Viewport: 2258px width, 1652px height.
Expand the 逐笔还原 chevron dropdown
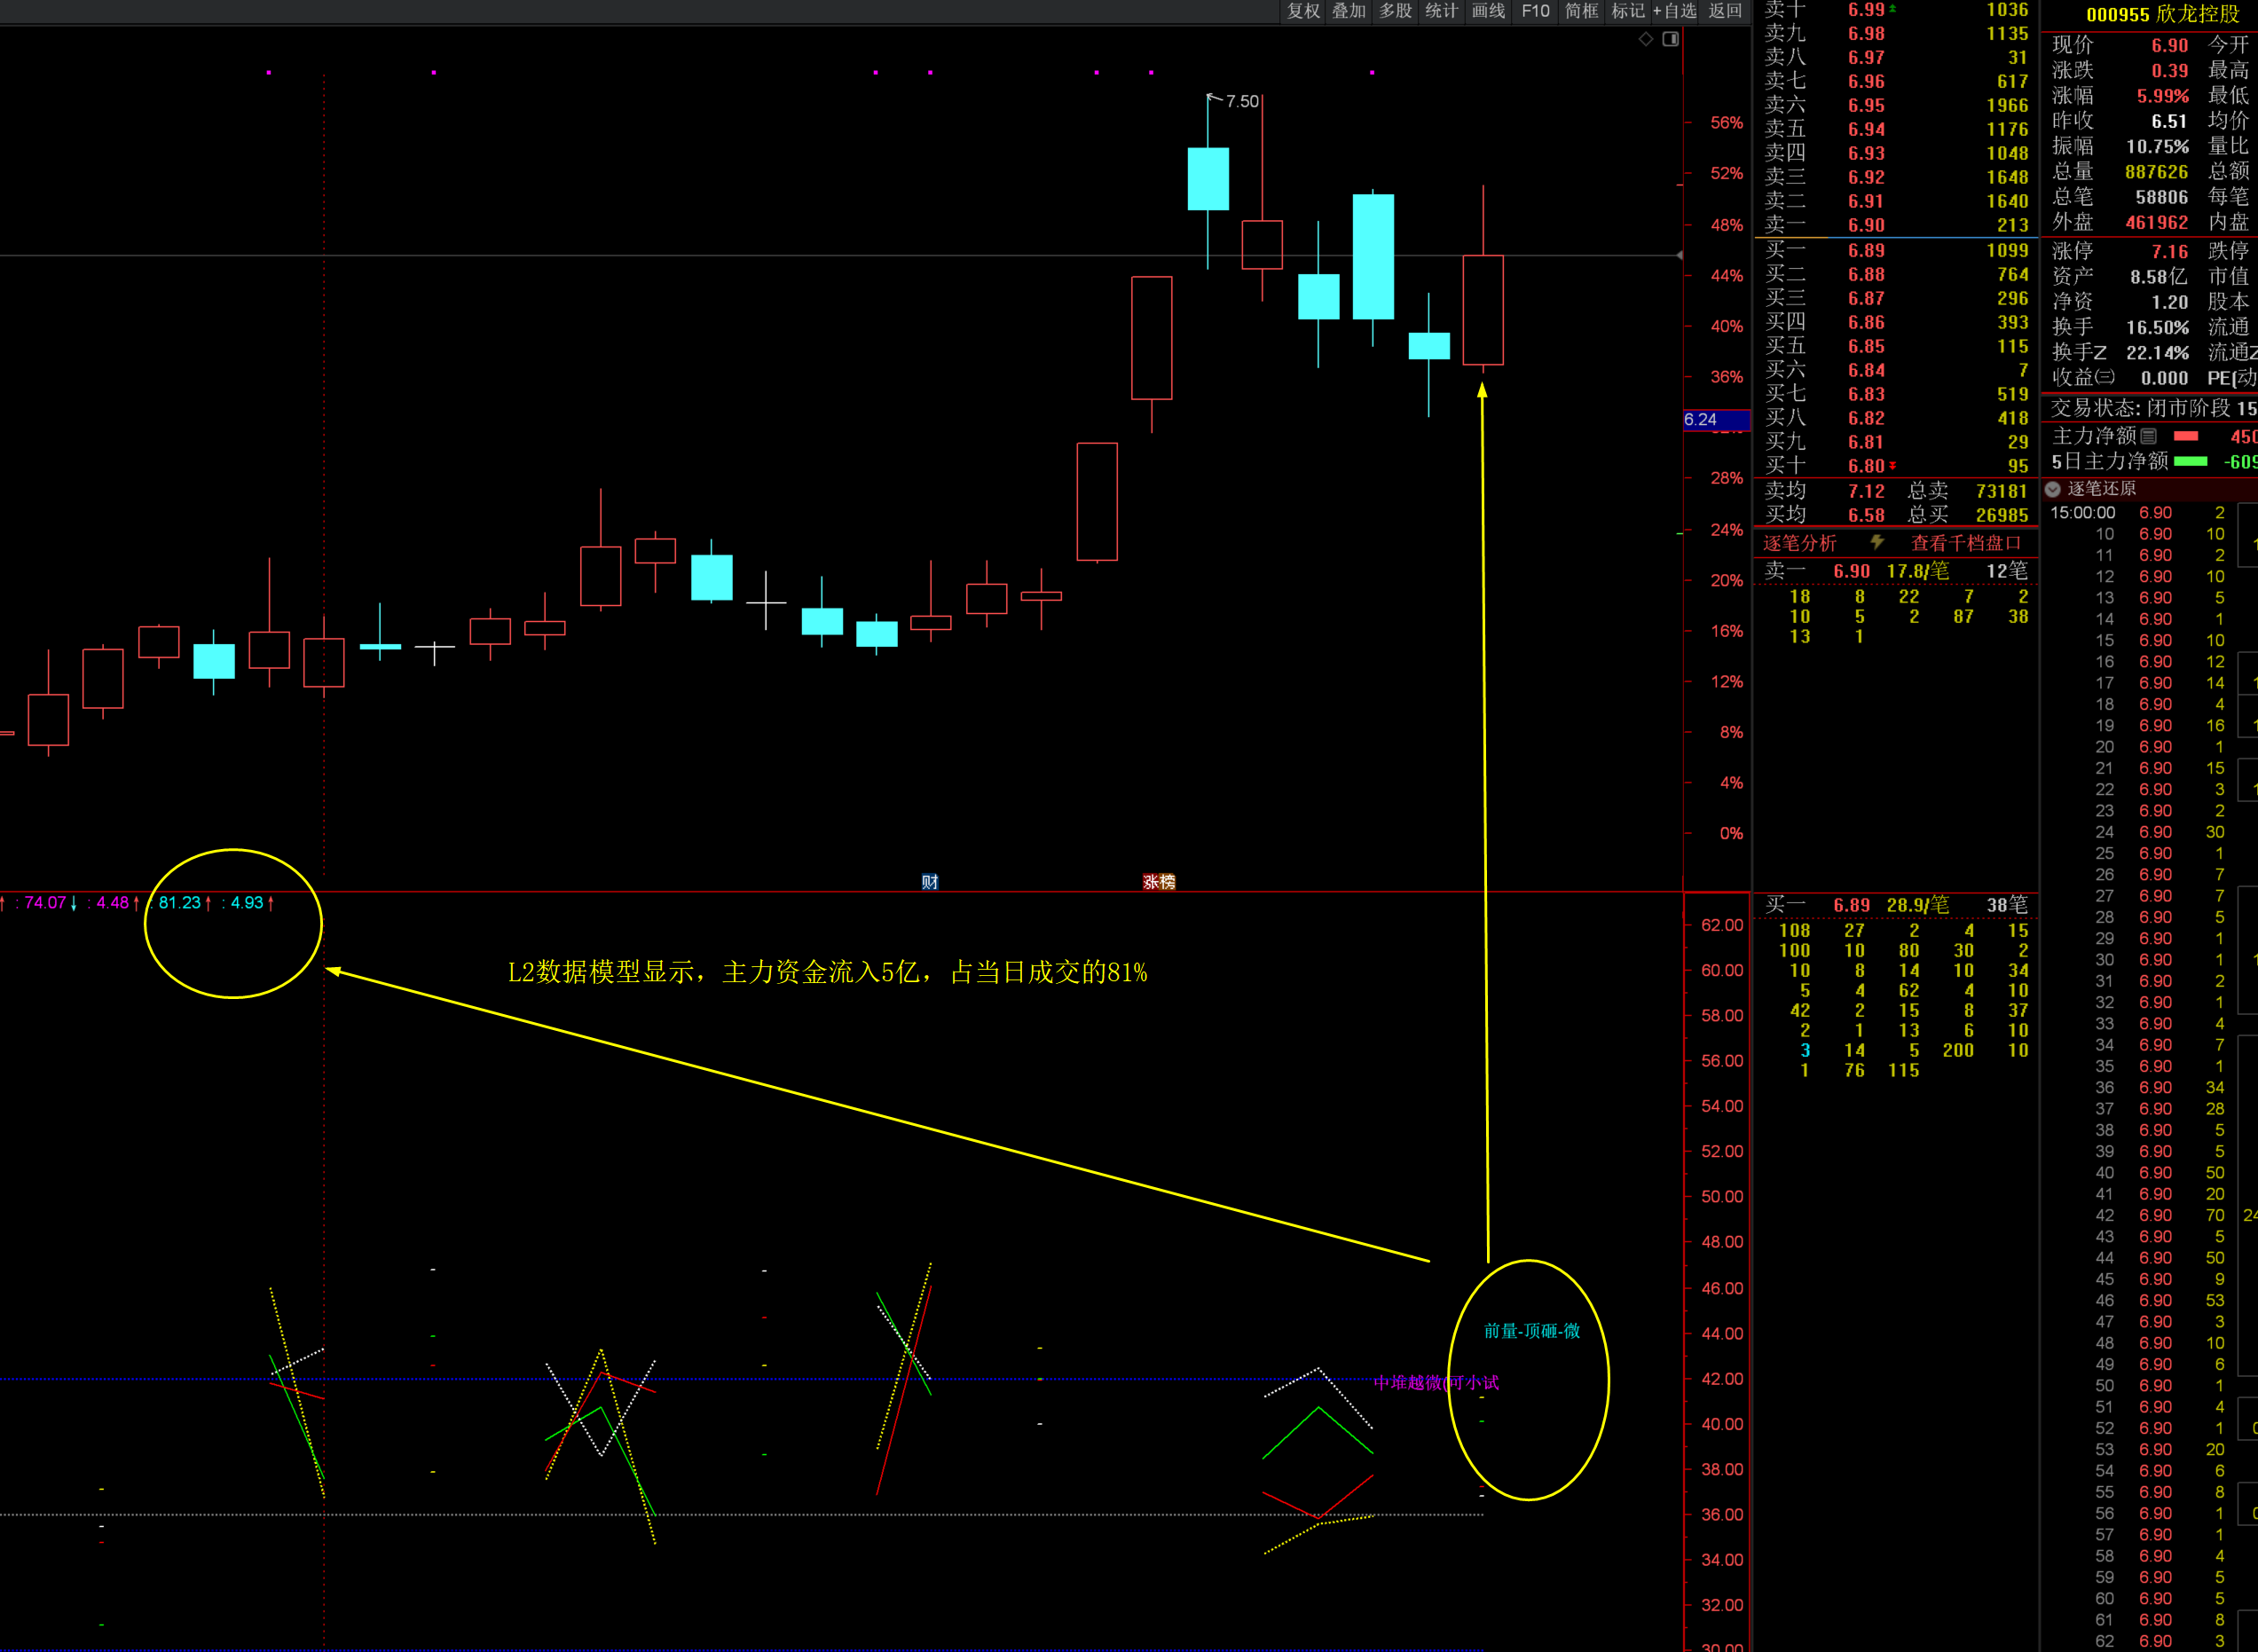(x=2053, y=489)
